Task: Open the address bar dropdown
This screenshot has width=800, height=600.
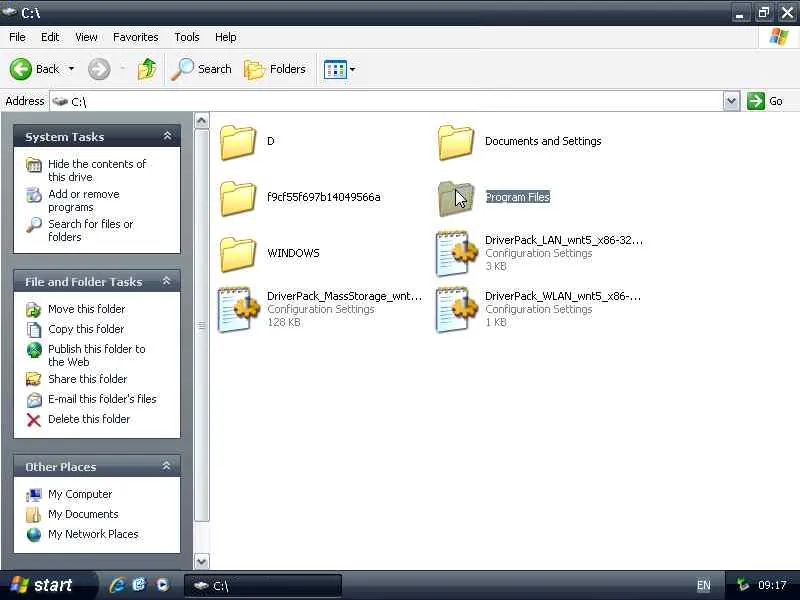Action: tap(731, 101)
